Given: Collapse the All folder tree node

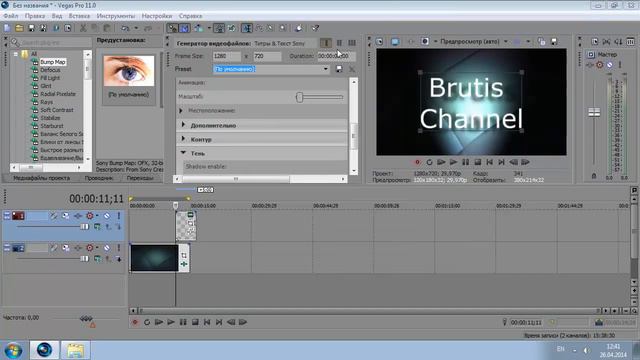Looking at the screenshot, I should (x=16, y=54).
